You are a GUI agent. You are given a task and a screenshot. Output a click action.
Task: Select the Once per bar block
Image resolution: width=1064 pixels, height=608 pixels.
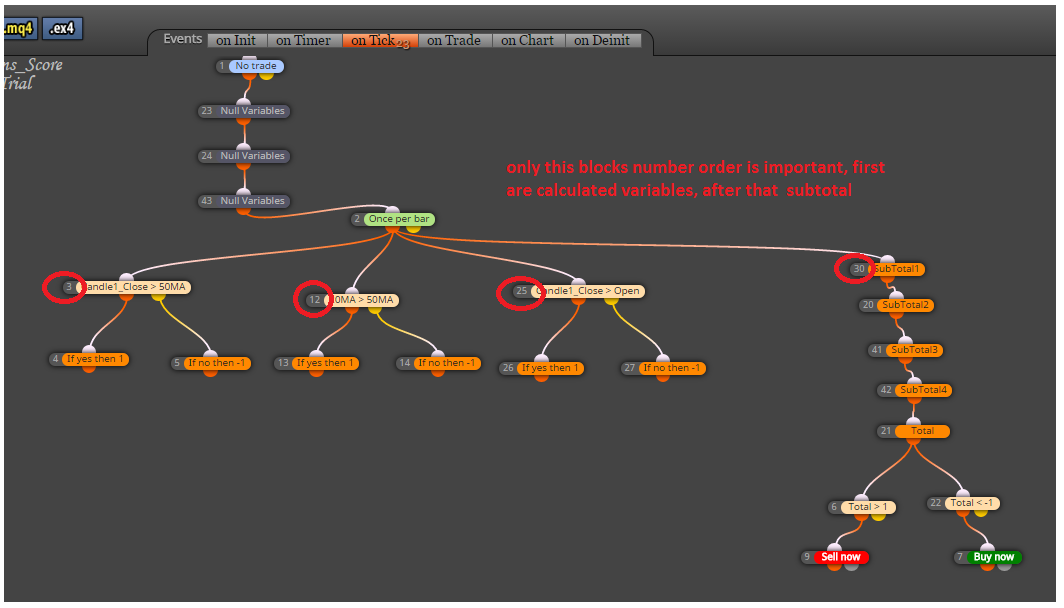(x=399, y=219)
